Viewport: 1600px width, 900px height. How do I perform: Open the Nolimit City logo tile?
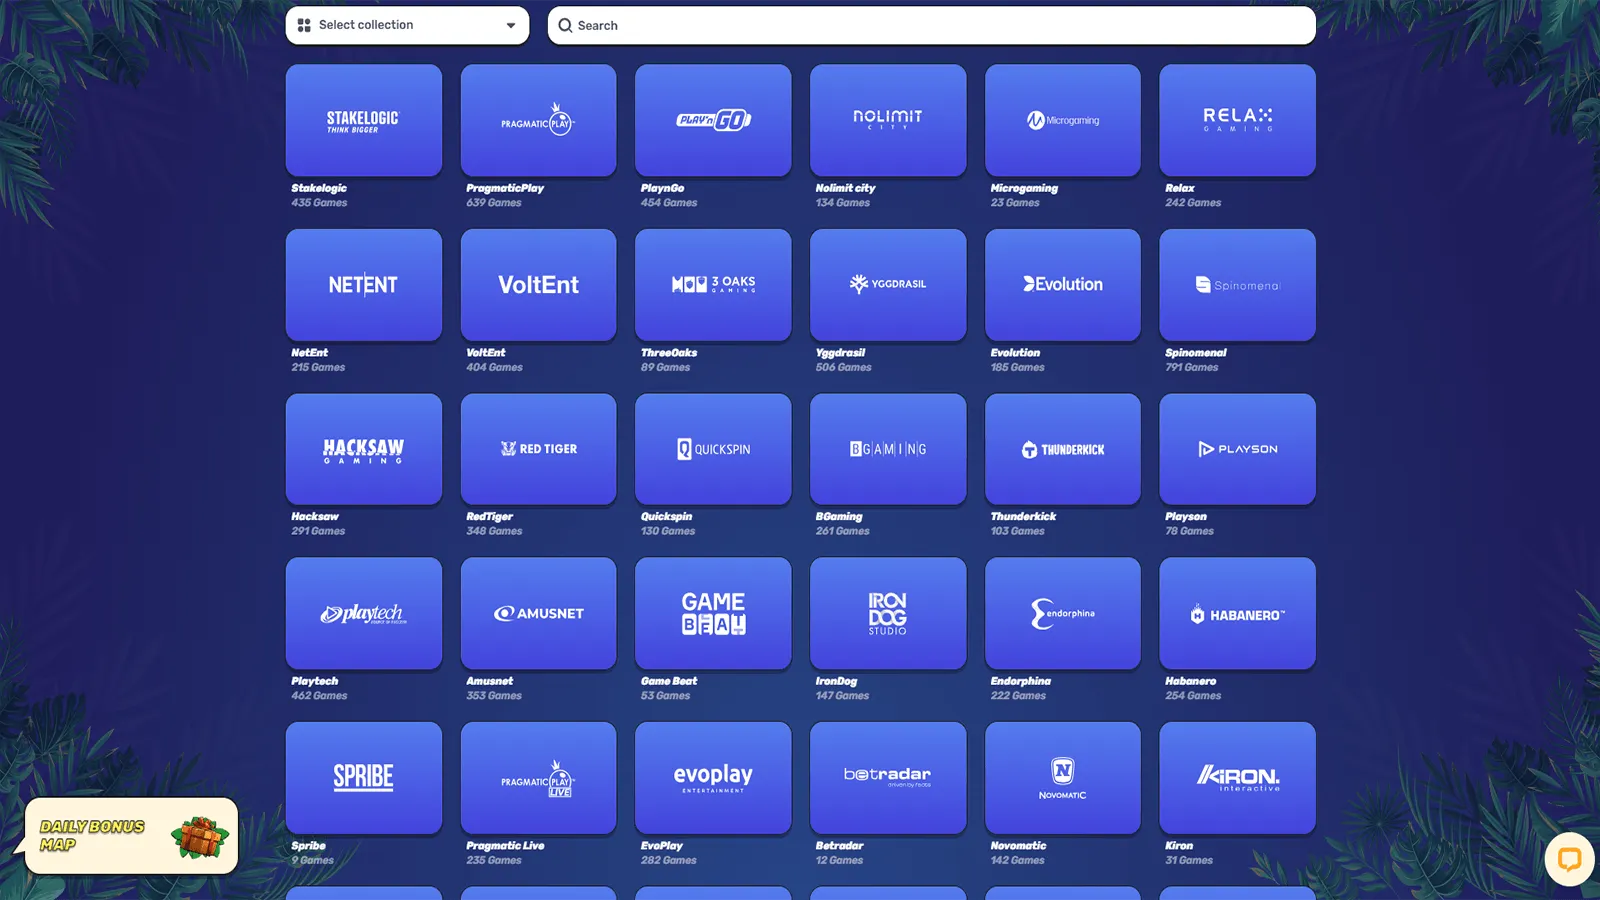(x=888, y=120)
